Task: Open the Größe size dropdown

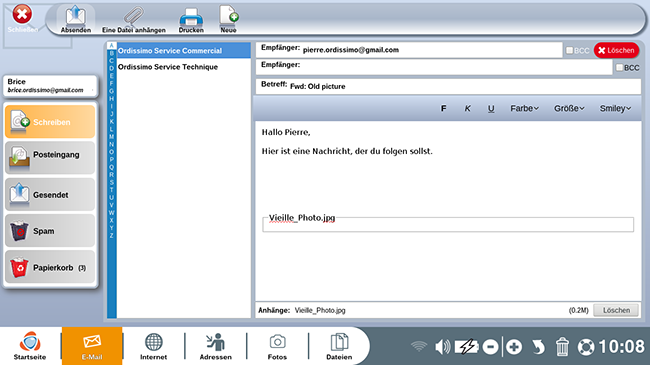Action: tap(569, 108)
